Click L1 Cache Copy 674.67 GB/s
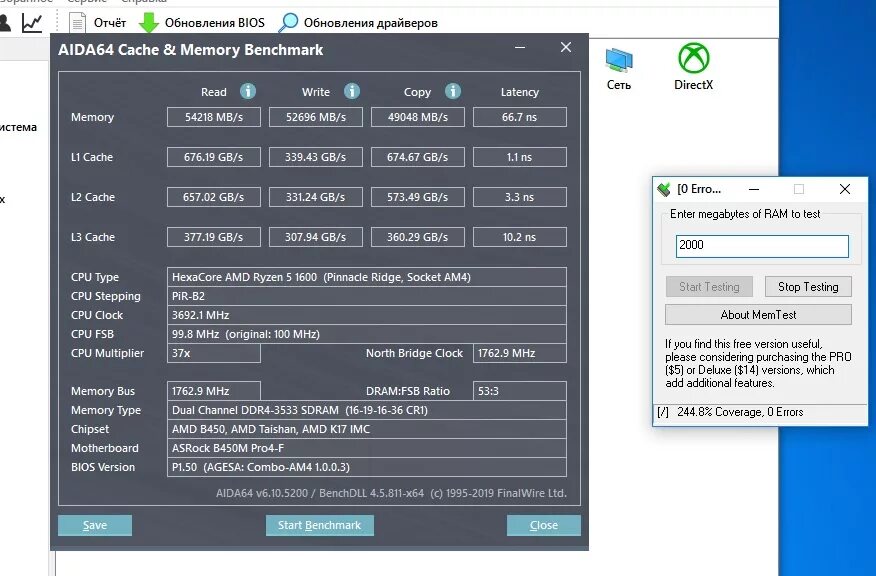876x576 pixels. [418, 157]
